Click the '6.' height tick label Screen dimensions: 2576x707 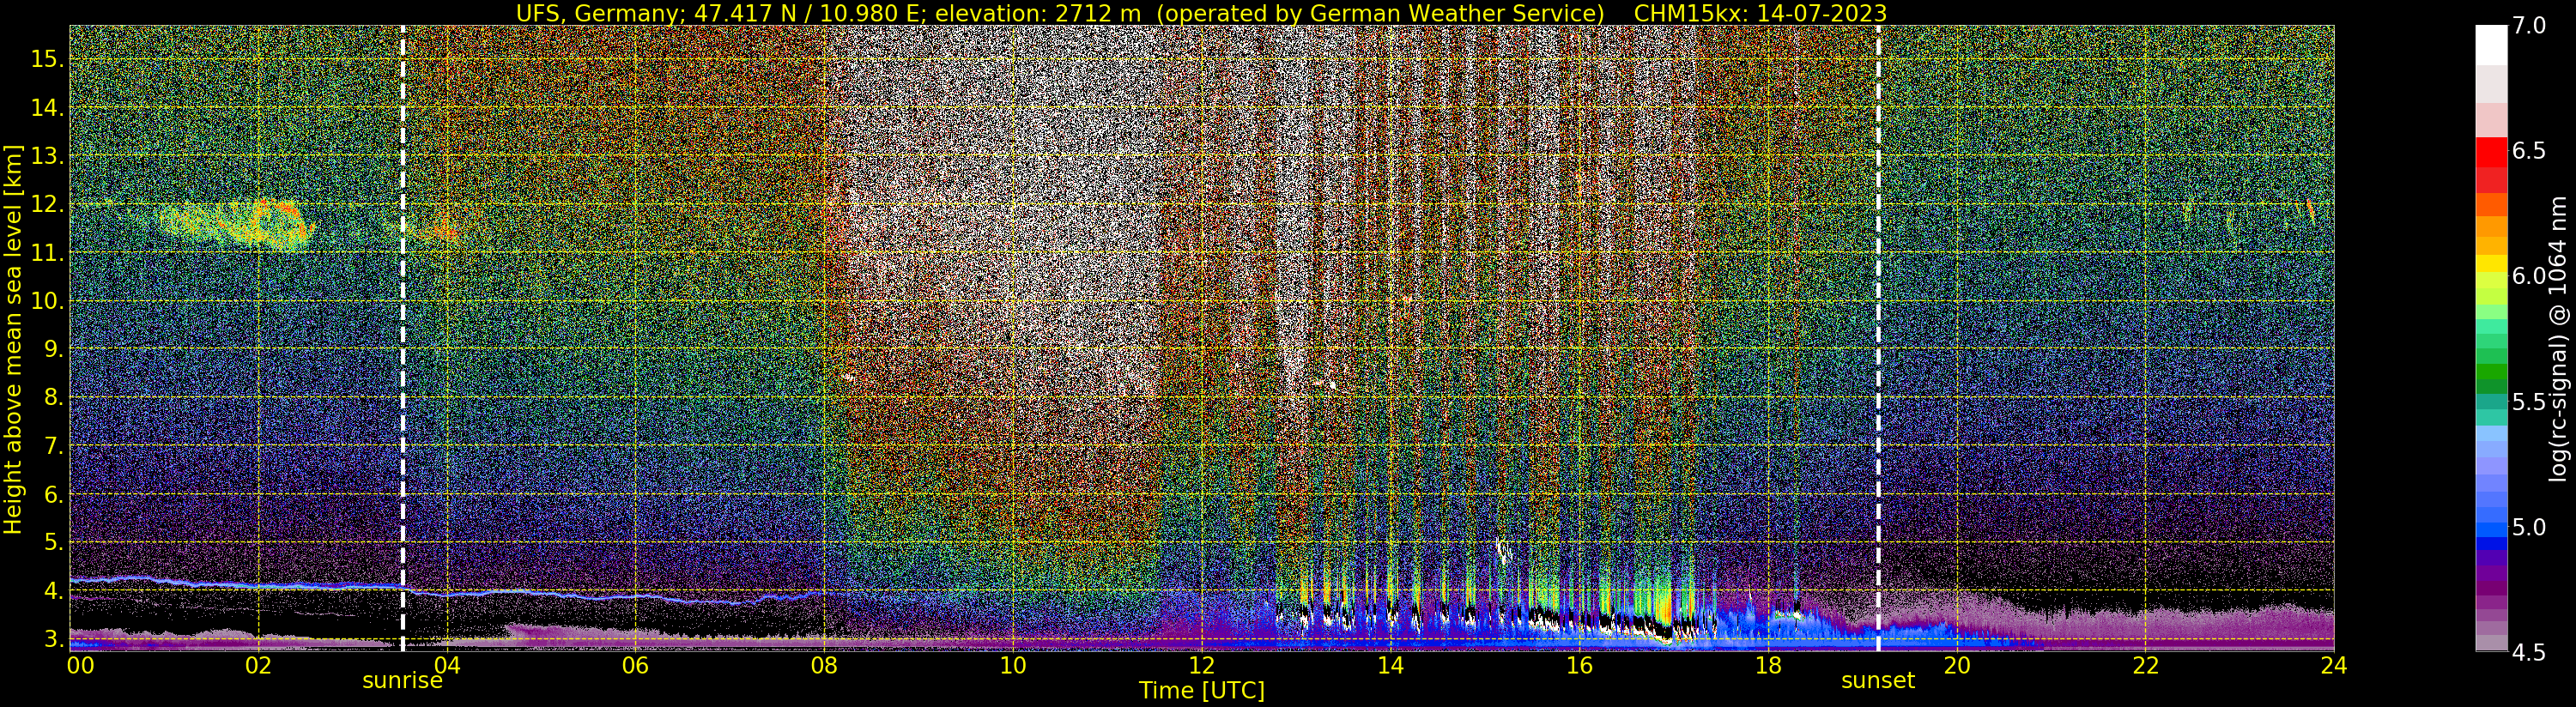coord(54,494)
